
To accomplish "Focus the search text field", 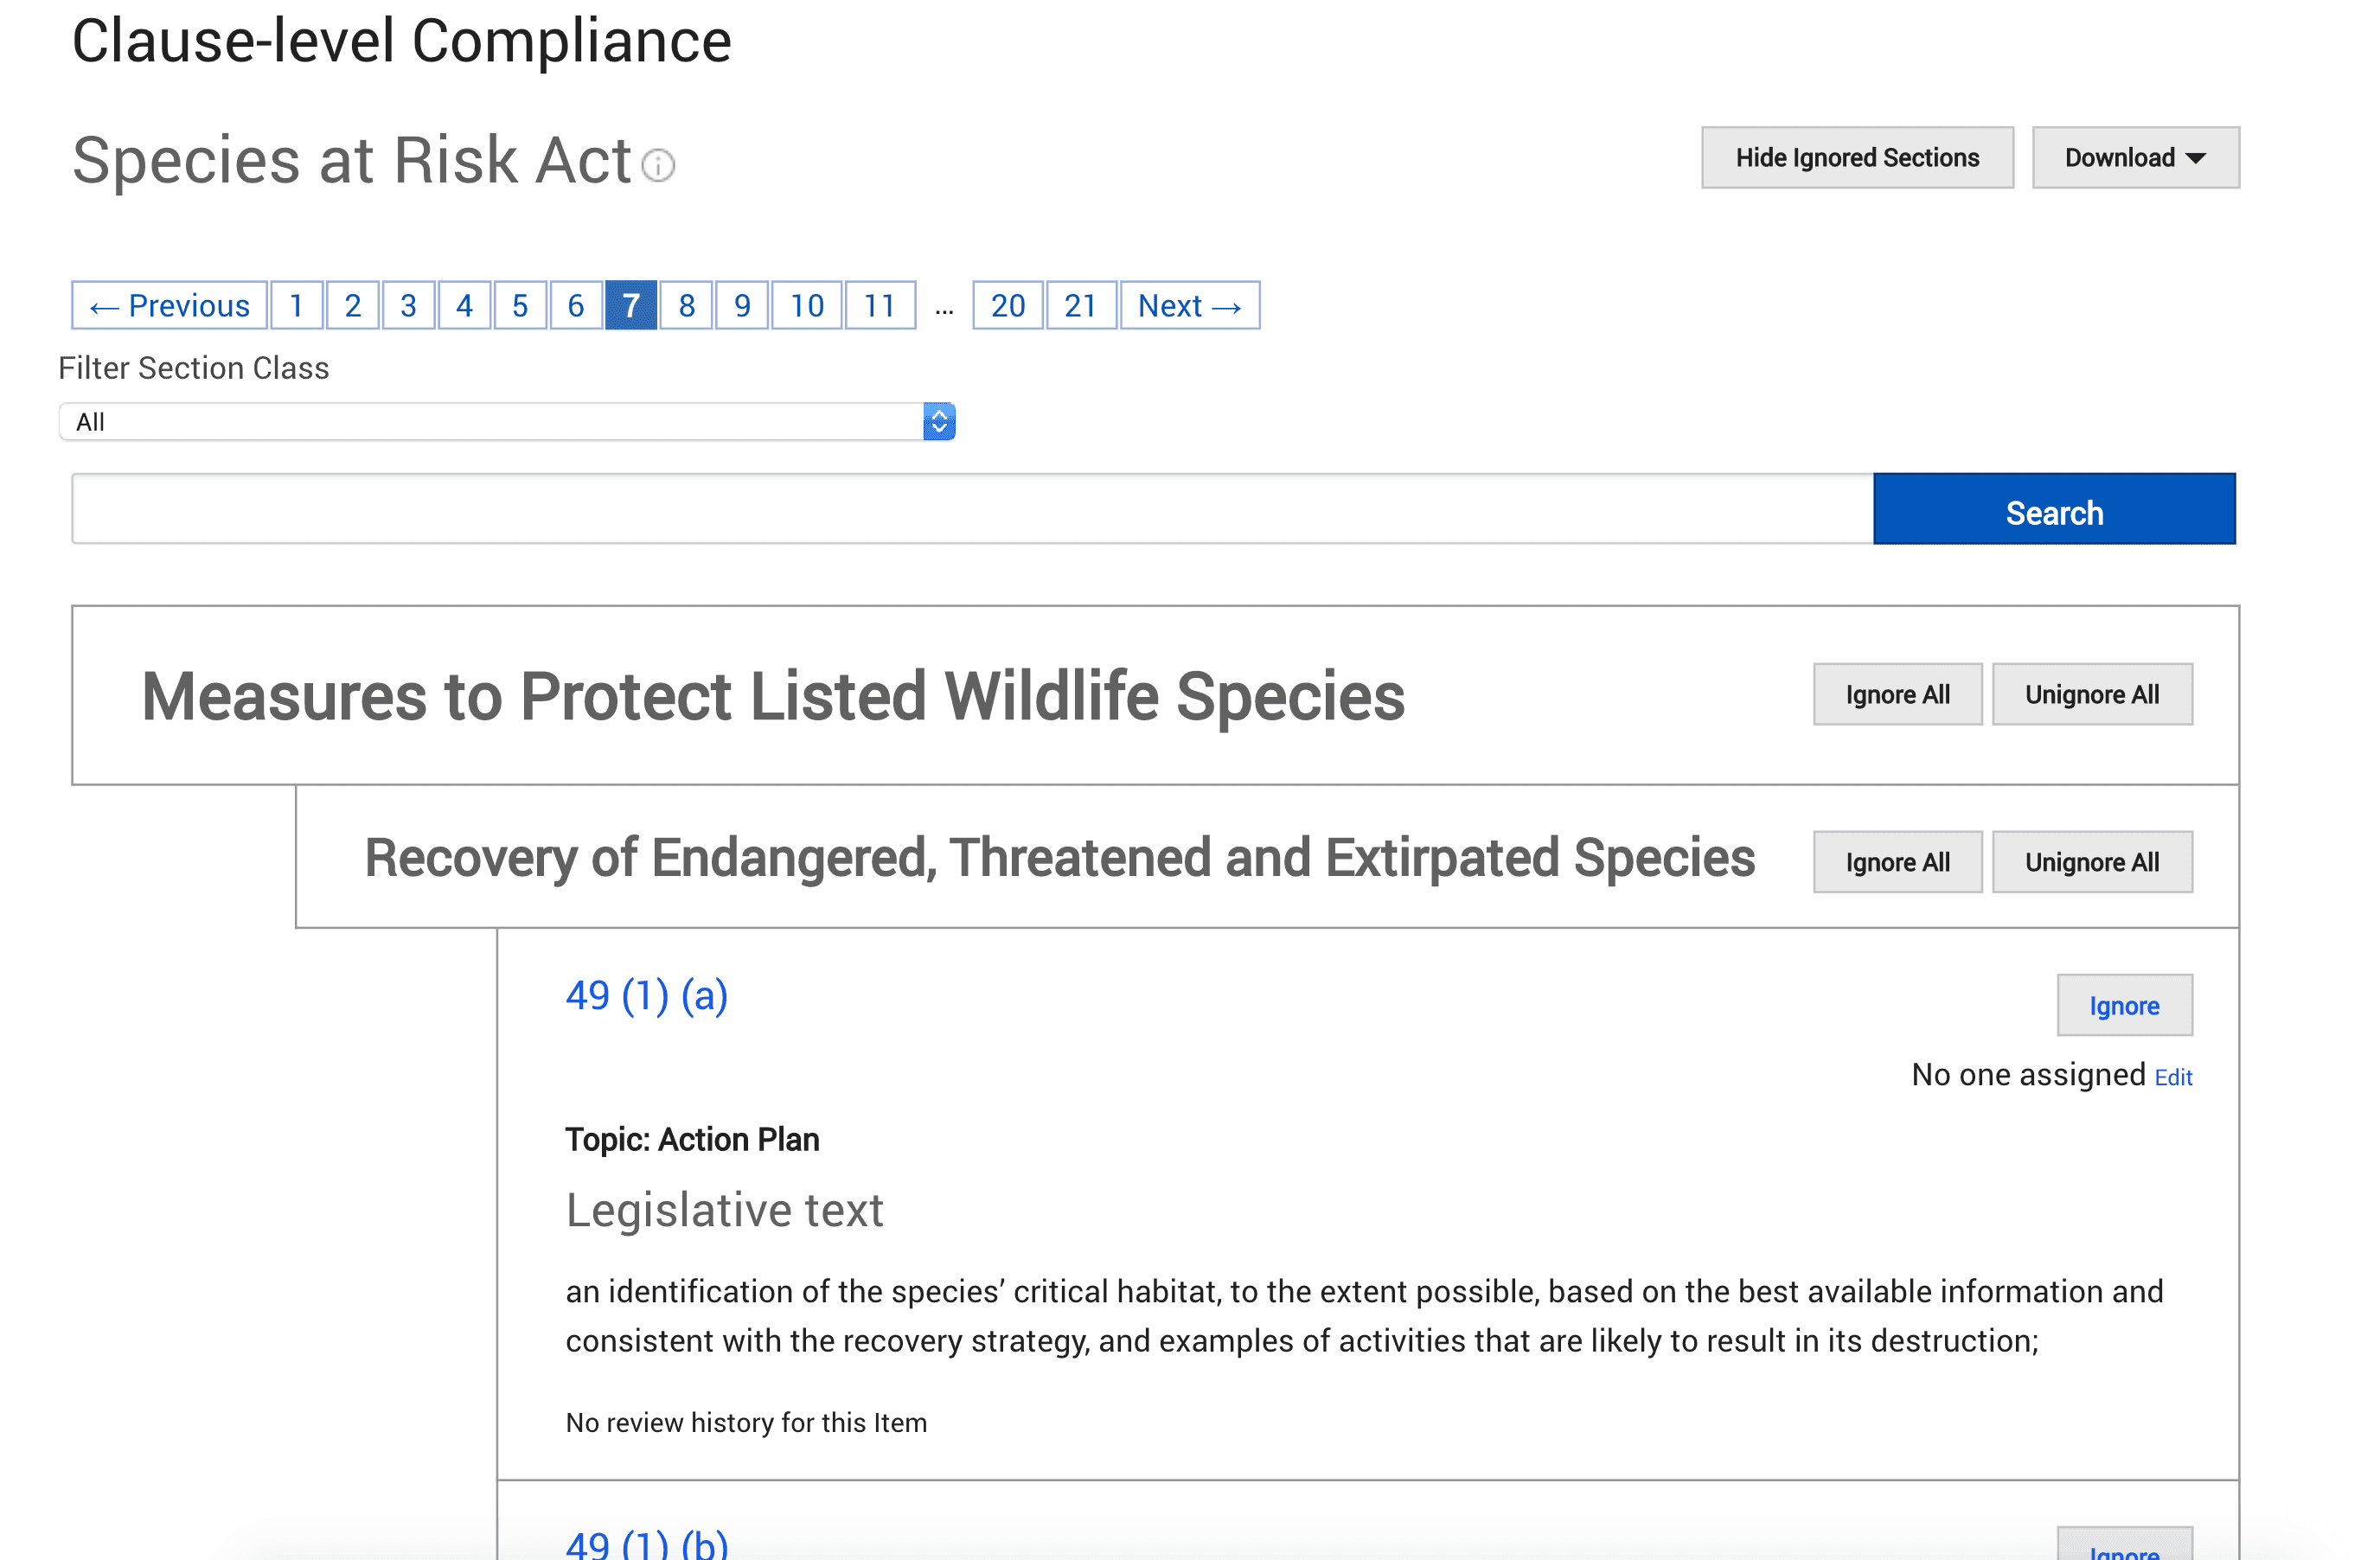I will (x=972, y=510).
